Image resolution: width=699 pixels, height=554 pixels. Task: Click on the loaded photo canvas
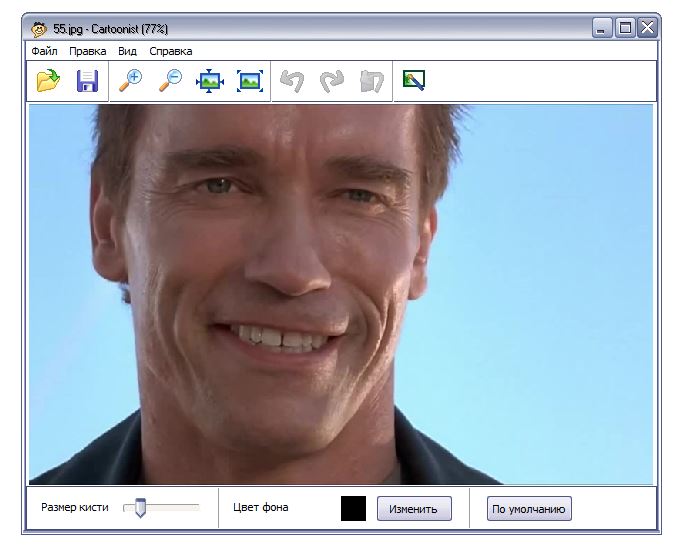pos(341,295)
